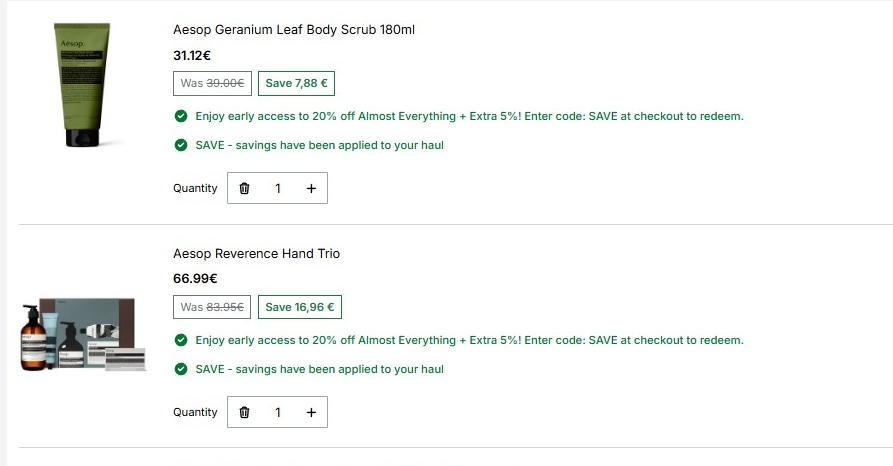
Task: Click the Save 16,96 € badge
Action: 300,307
